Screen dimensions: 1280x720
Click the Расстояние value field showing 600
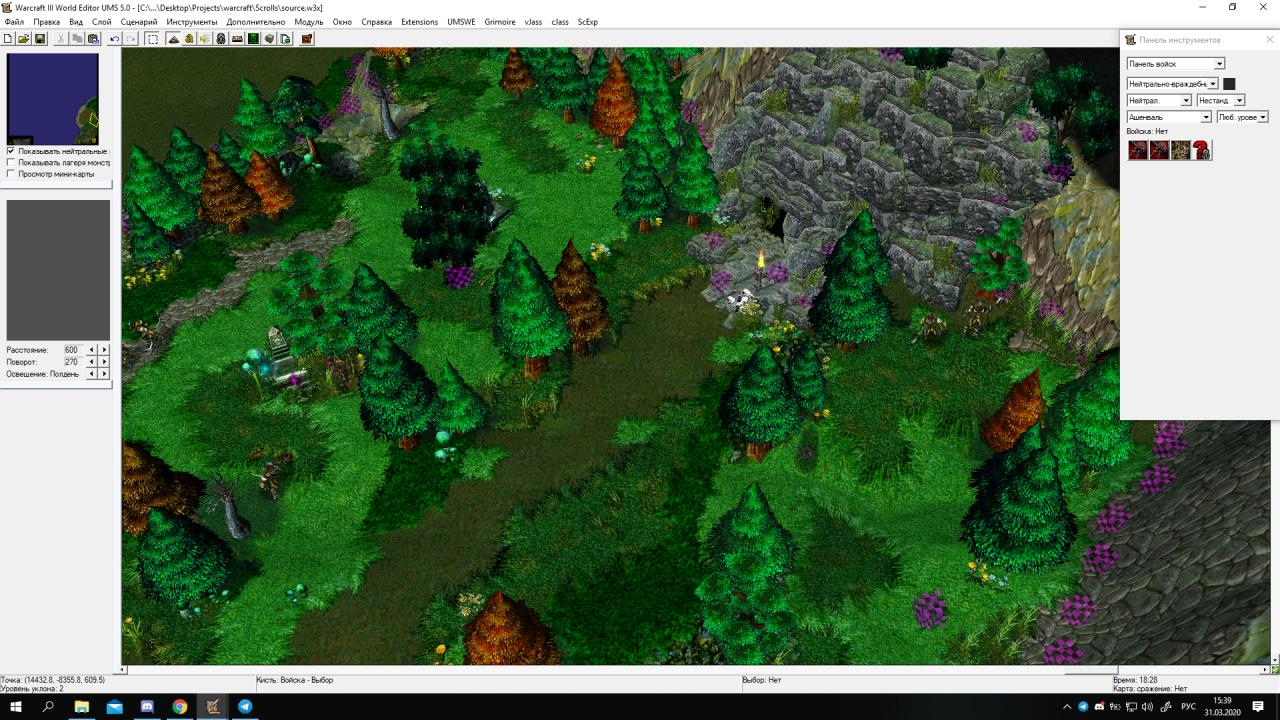pyautogui.click(x=73, y=350)
